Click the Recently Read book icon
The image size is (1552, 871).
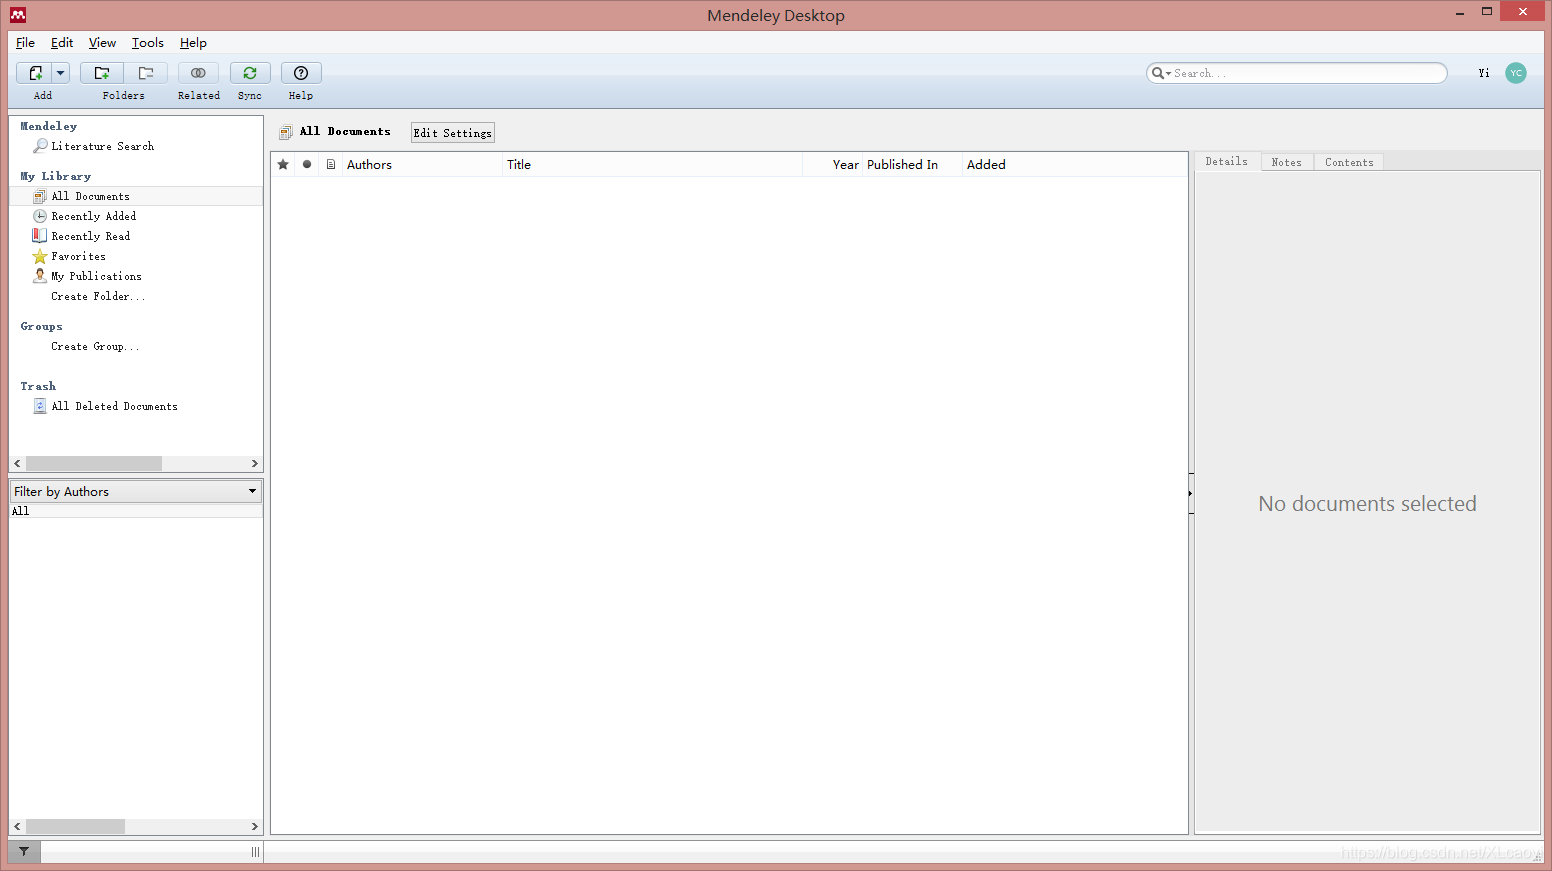point(40,236)
